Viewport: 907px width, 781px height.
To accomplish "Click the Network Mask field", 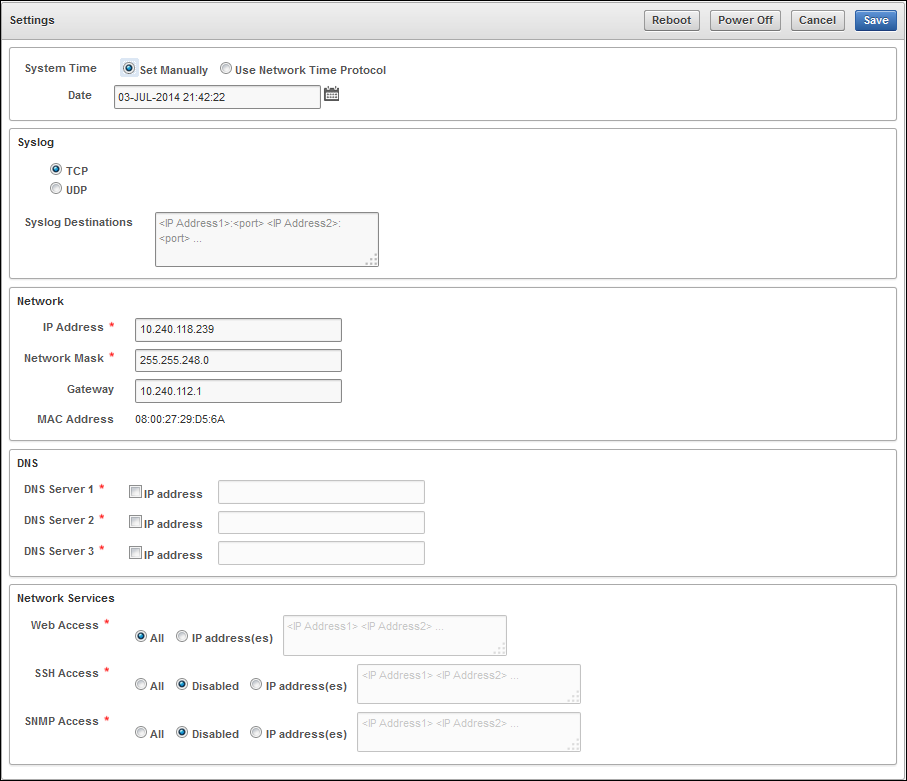I will click(x=238, y=360).
